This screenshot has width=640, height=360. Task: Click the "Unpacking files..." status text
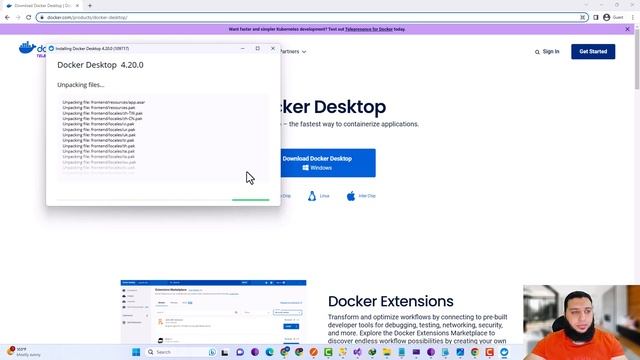pyautogui.click(x=80, y=85)
